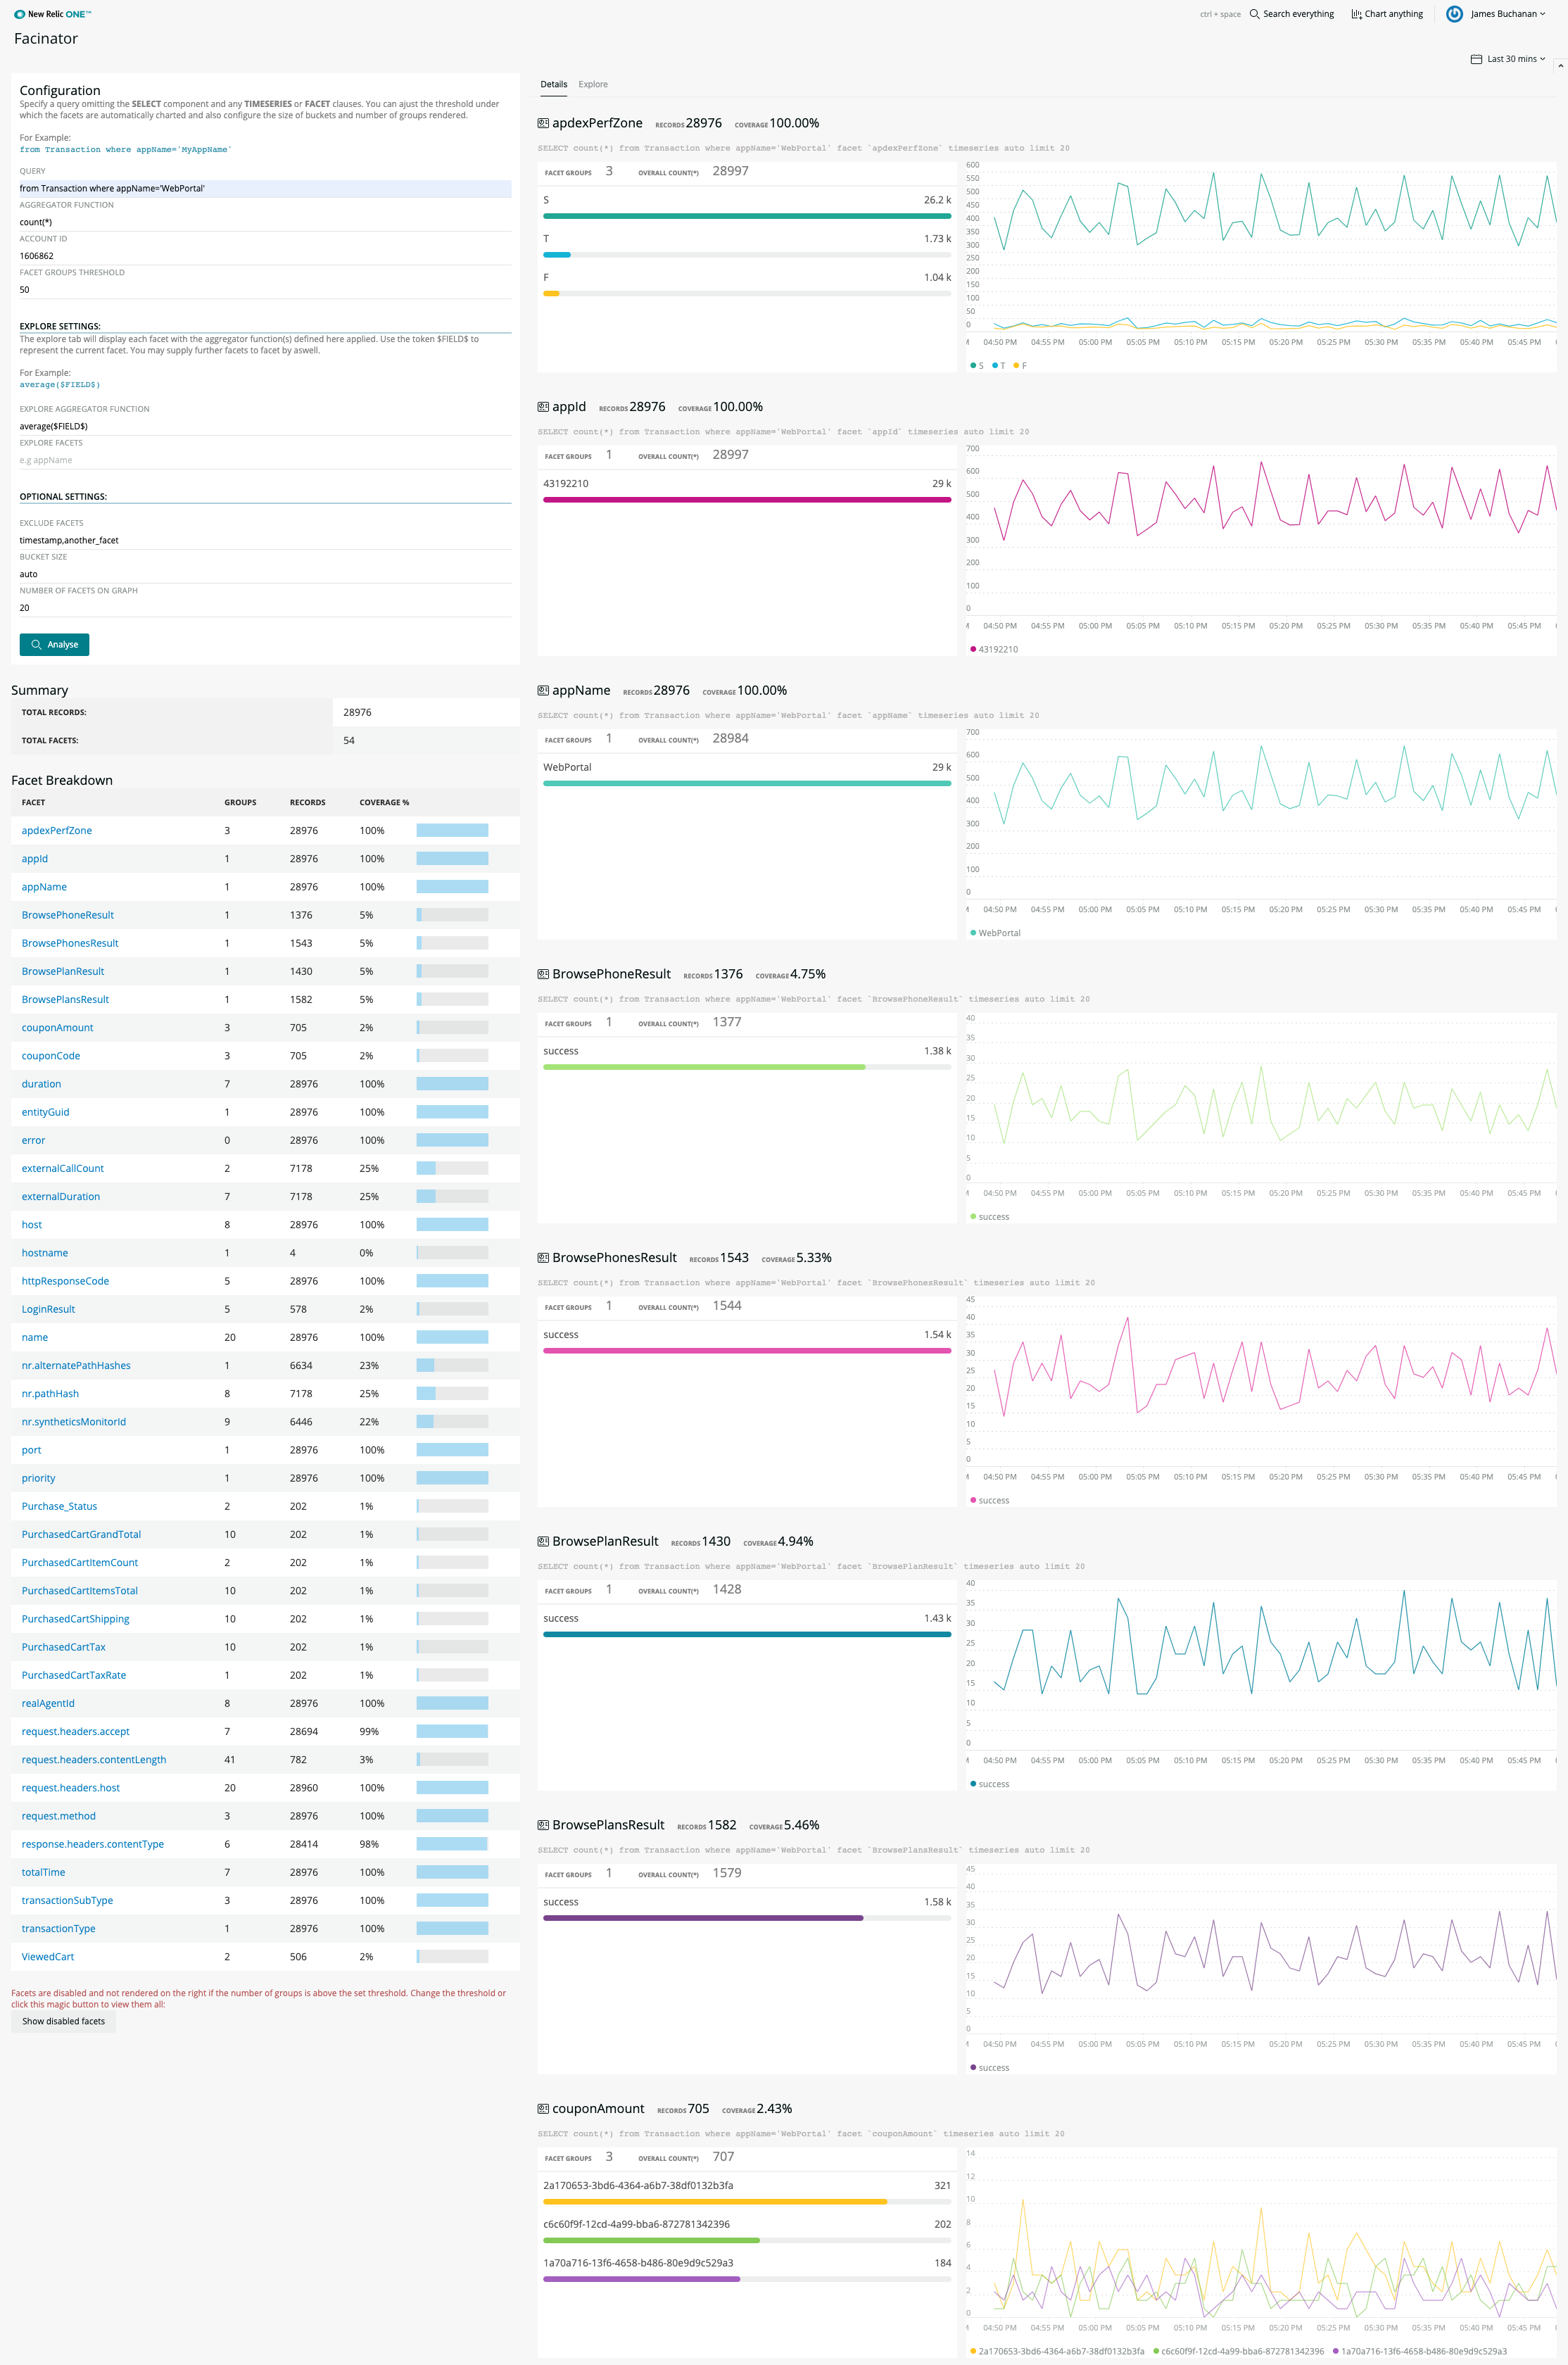Toggle the F series in apdexPerfZone legend

pos(1020,366)
